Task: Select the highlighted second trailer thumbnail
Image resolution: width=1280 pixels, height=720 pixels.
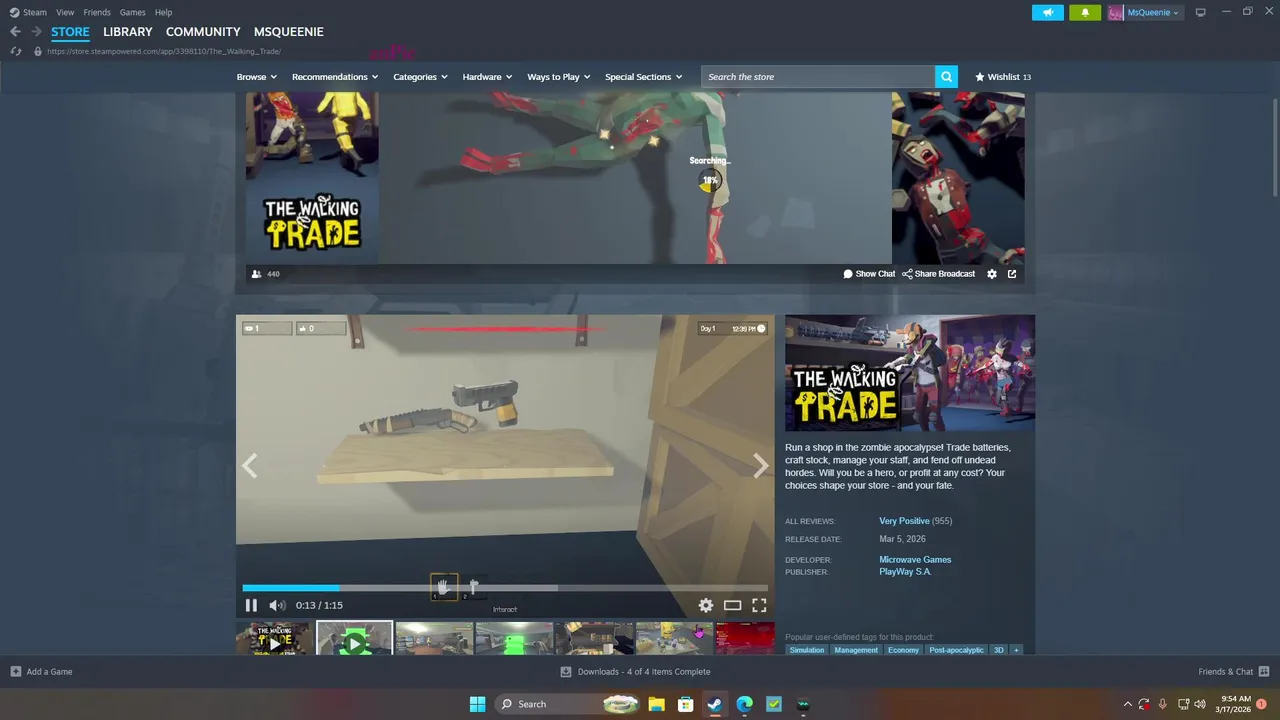Action: coord(354,639)
